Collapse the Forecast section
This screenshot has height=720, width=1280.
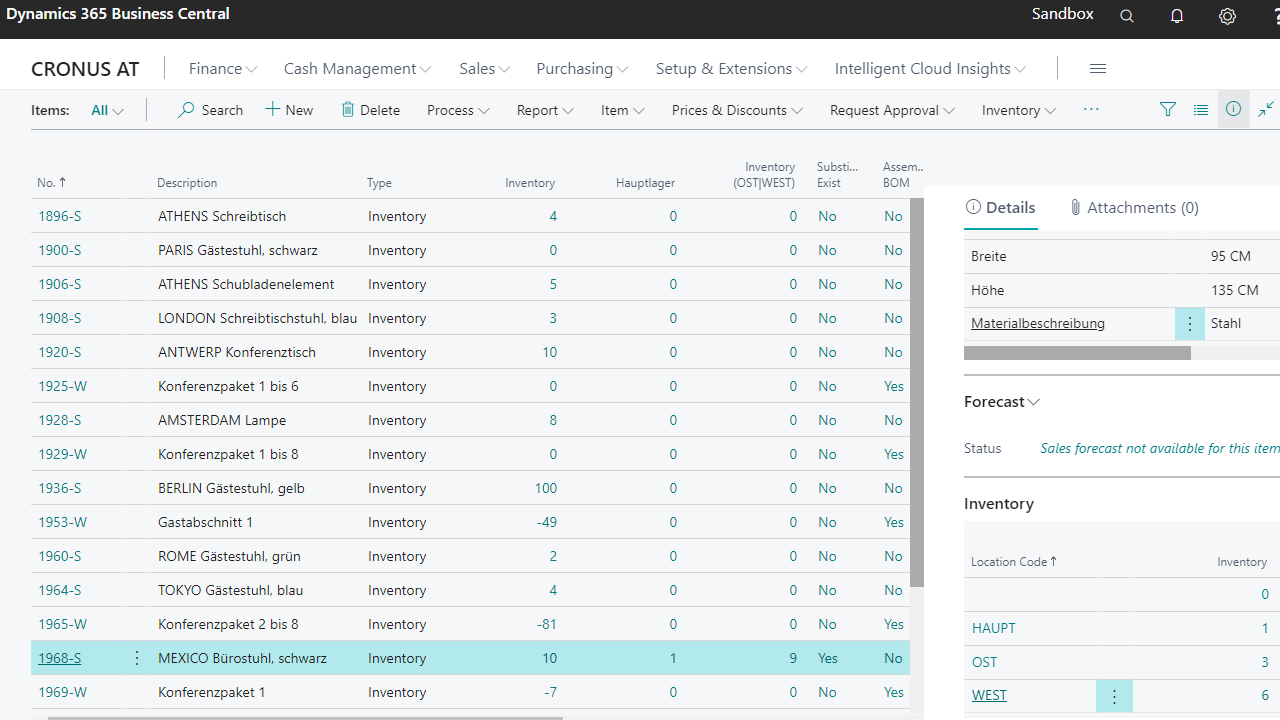(x=1002, y=402)
